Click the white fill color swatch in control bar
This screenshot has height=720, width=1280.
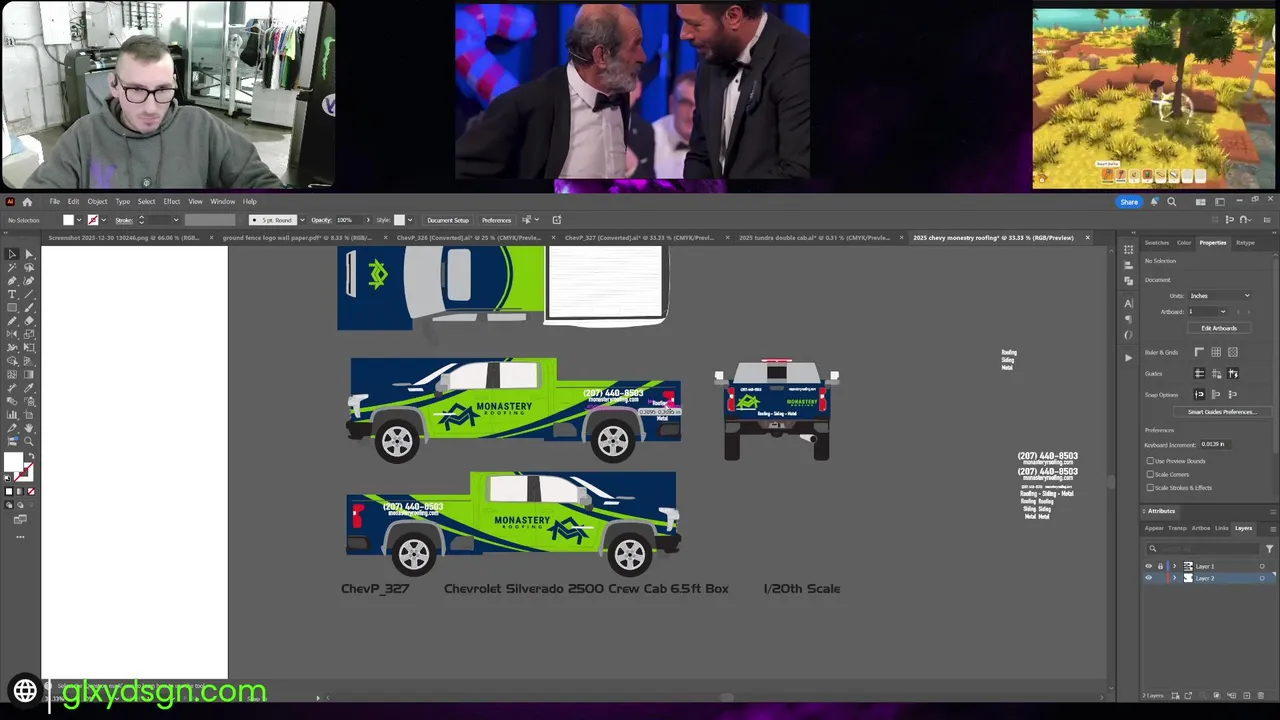coord(68,220)
